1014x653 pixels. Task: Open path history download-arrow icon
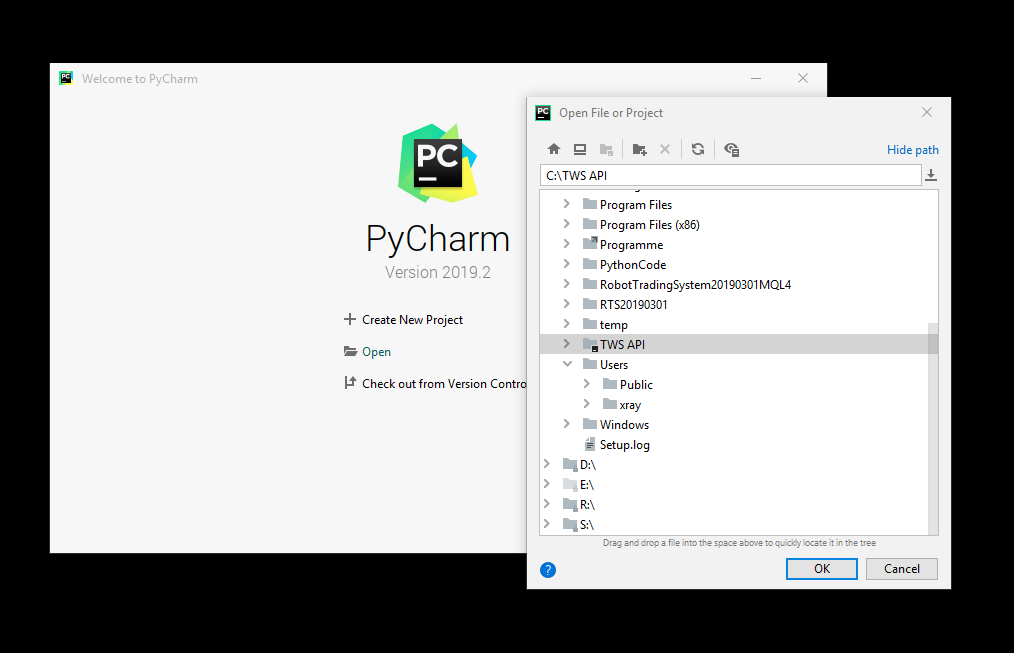point(931,175)
